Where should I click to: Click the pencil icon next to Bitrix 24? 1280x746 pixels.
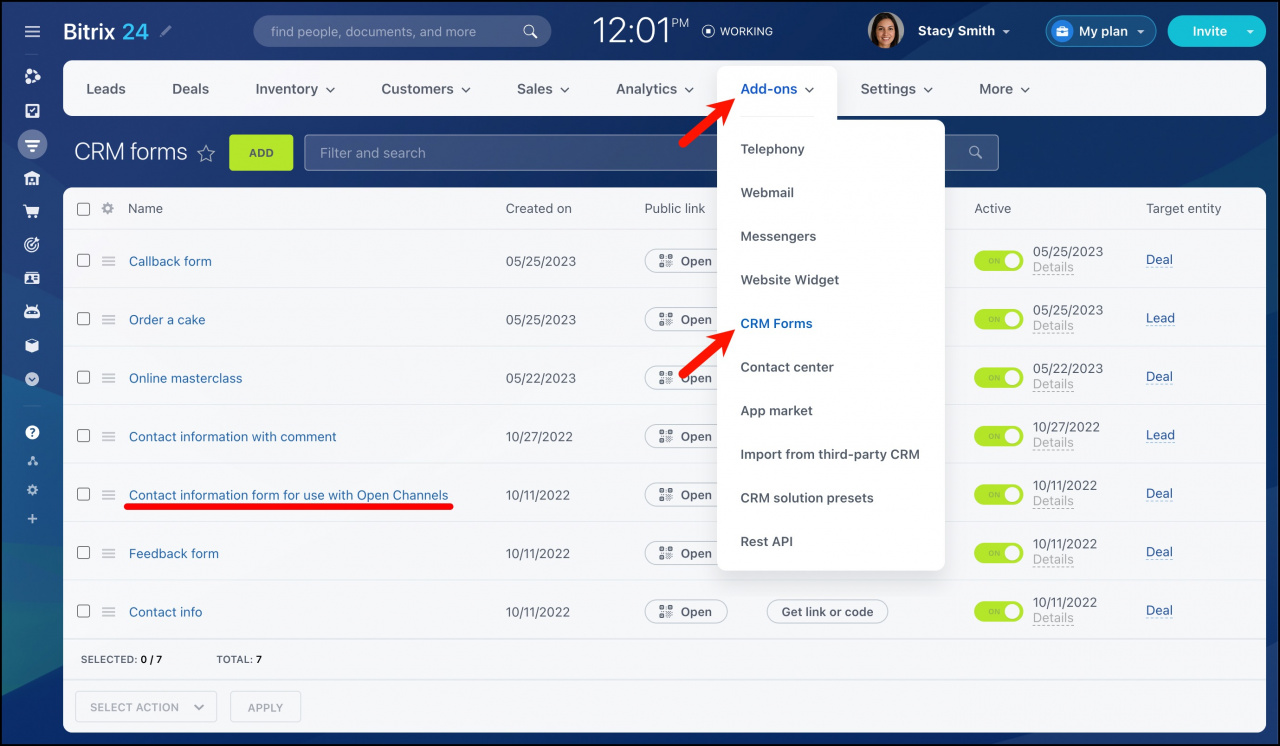coord(166,31)
